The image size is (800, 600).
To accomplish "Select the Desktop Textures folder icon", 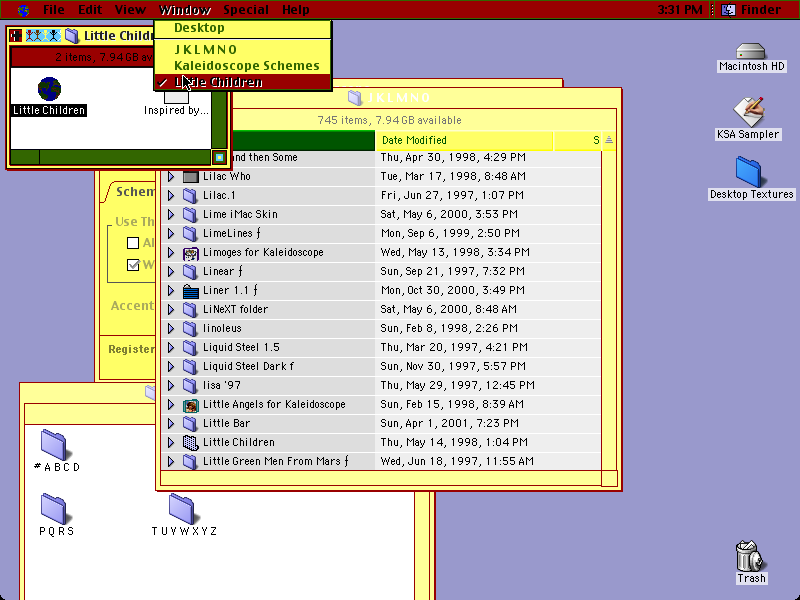I will point(748,172).
